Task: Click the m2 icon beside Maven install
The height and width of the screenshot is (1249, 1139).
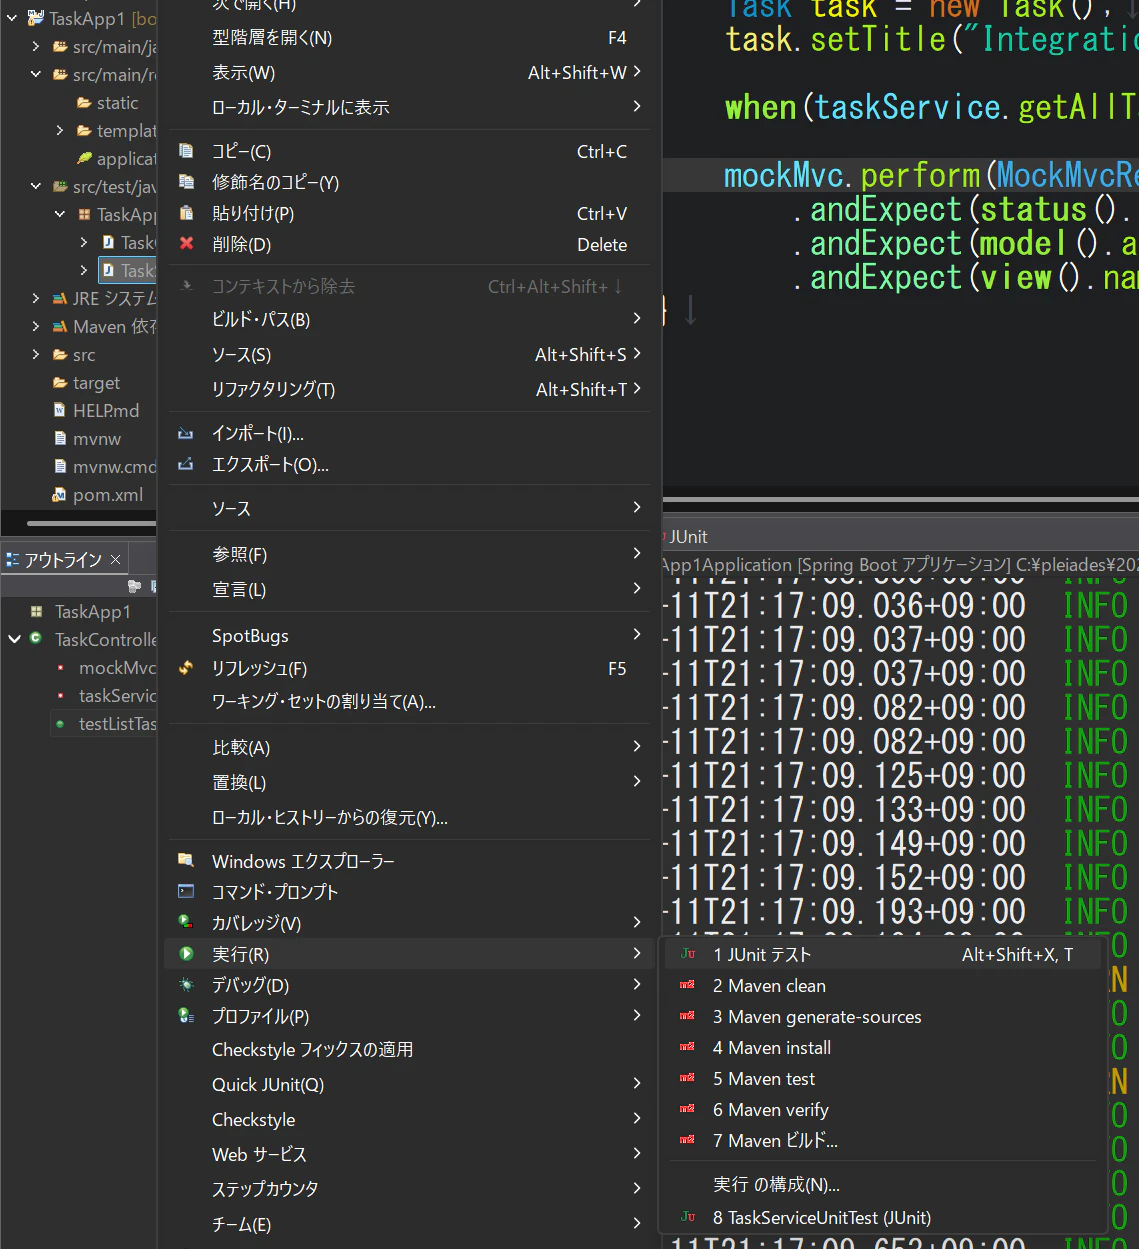Action: coord(688,1047)
